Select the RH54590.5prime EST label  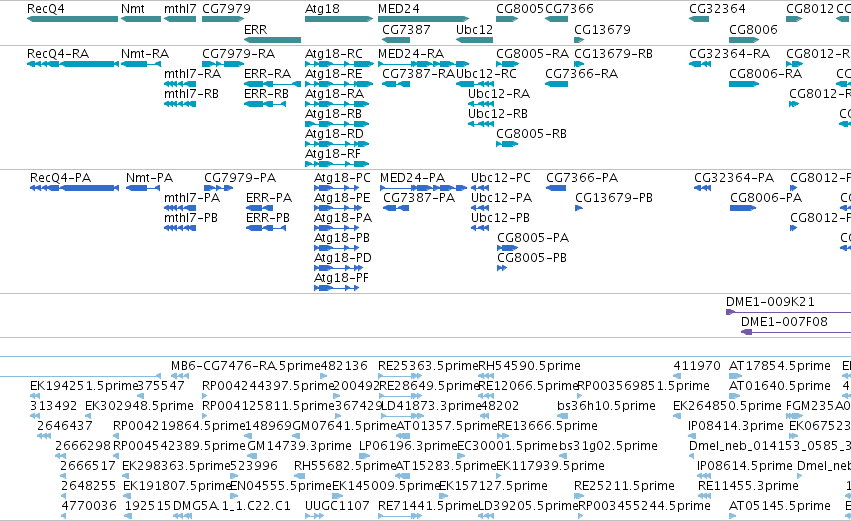point(530,366)
